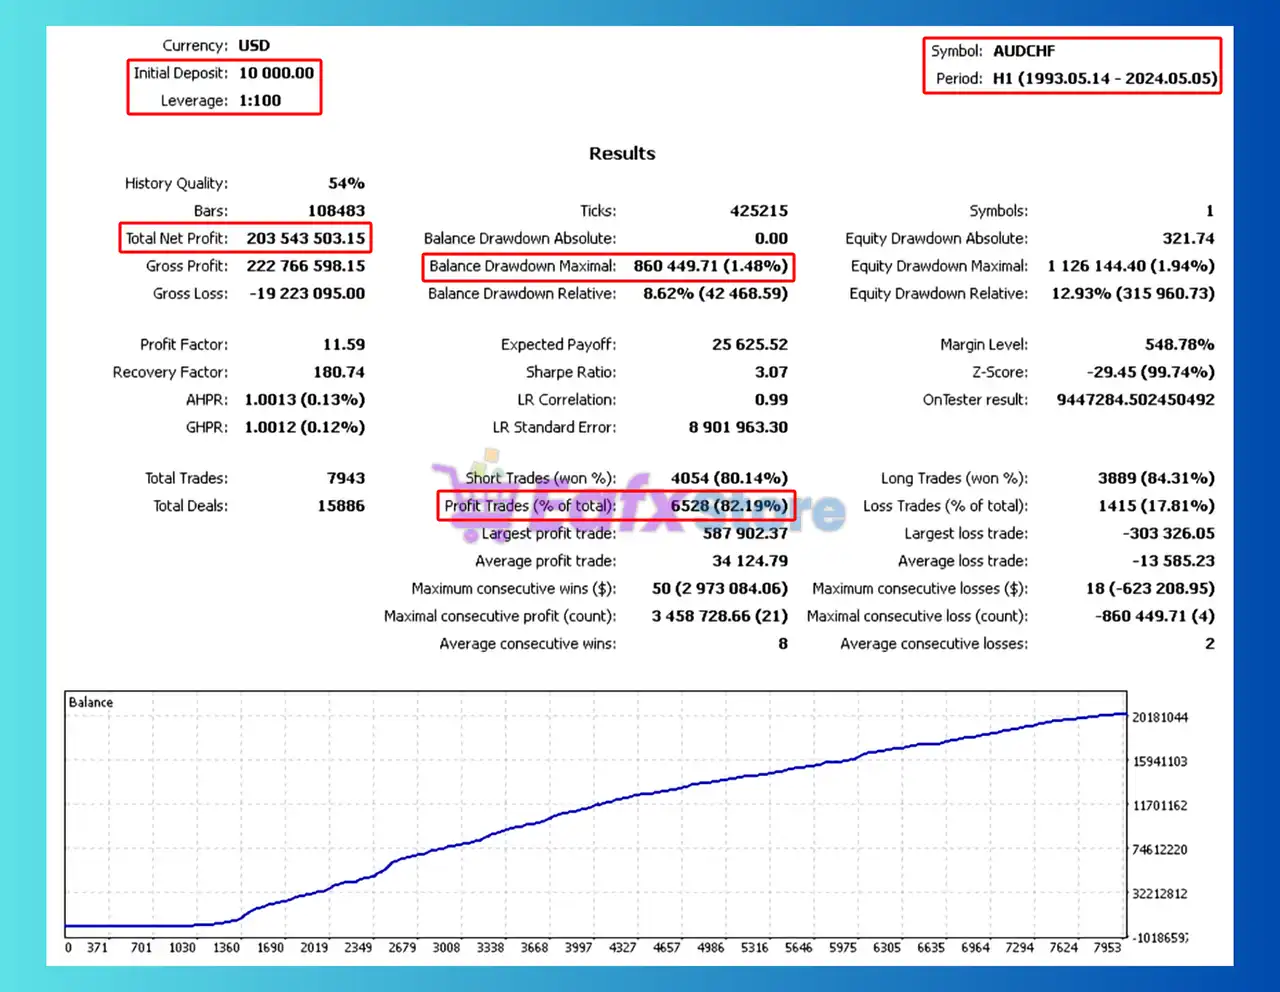Select the Total Trades value 7943
1280x992 pixels.
(345, 478)
